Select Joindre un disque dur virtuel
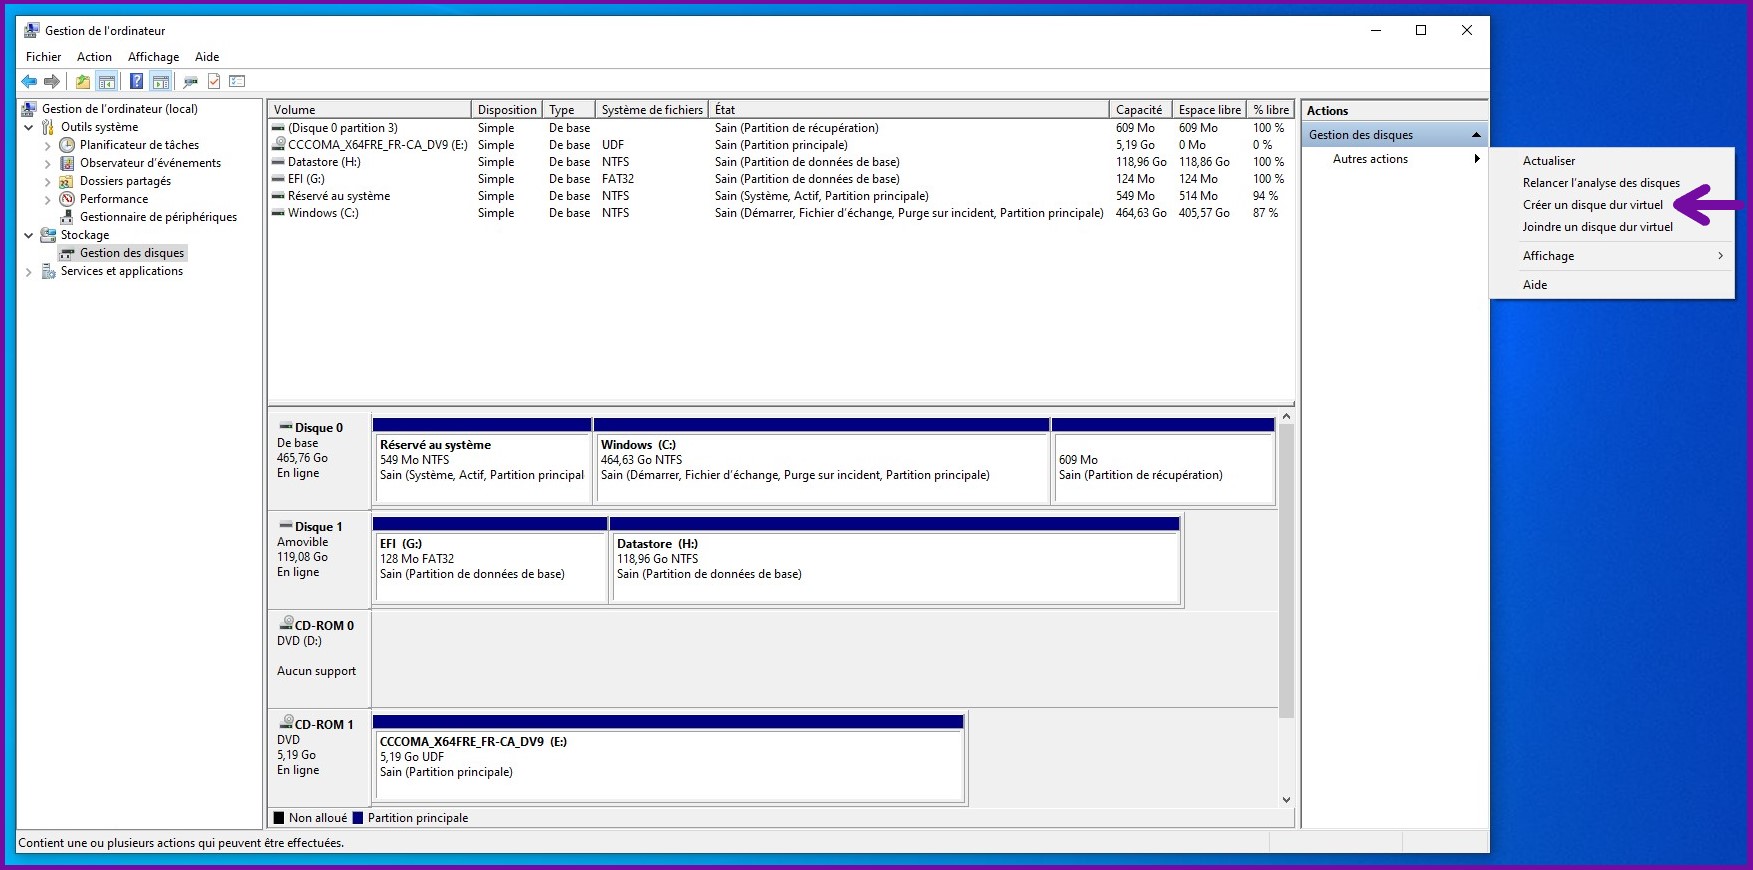 tap(1597, 227)
